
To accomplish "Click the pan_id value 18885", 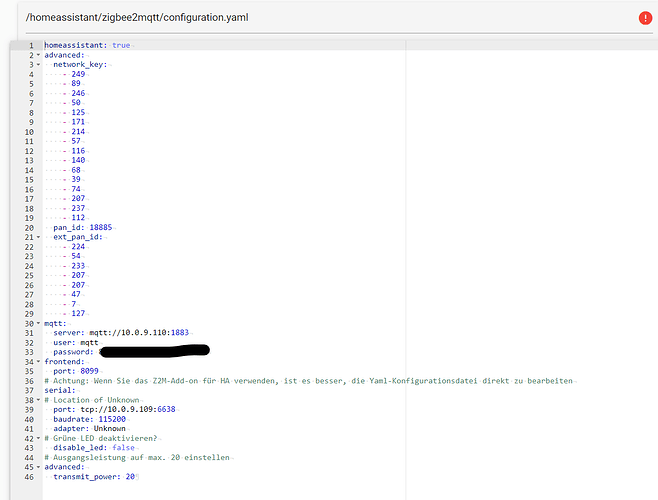I will pyautogui.click(x=101, y=228).
